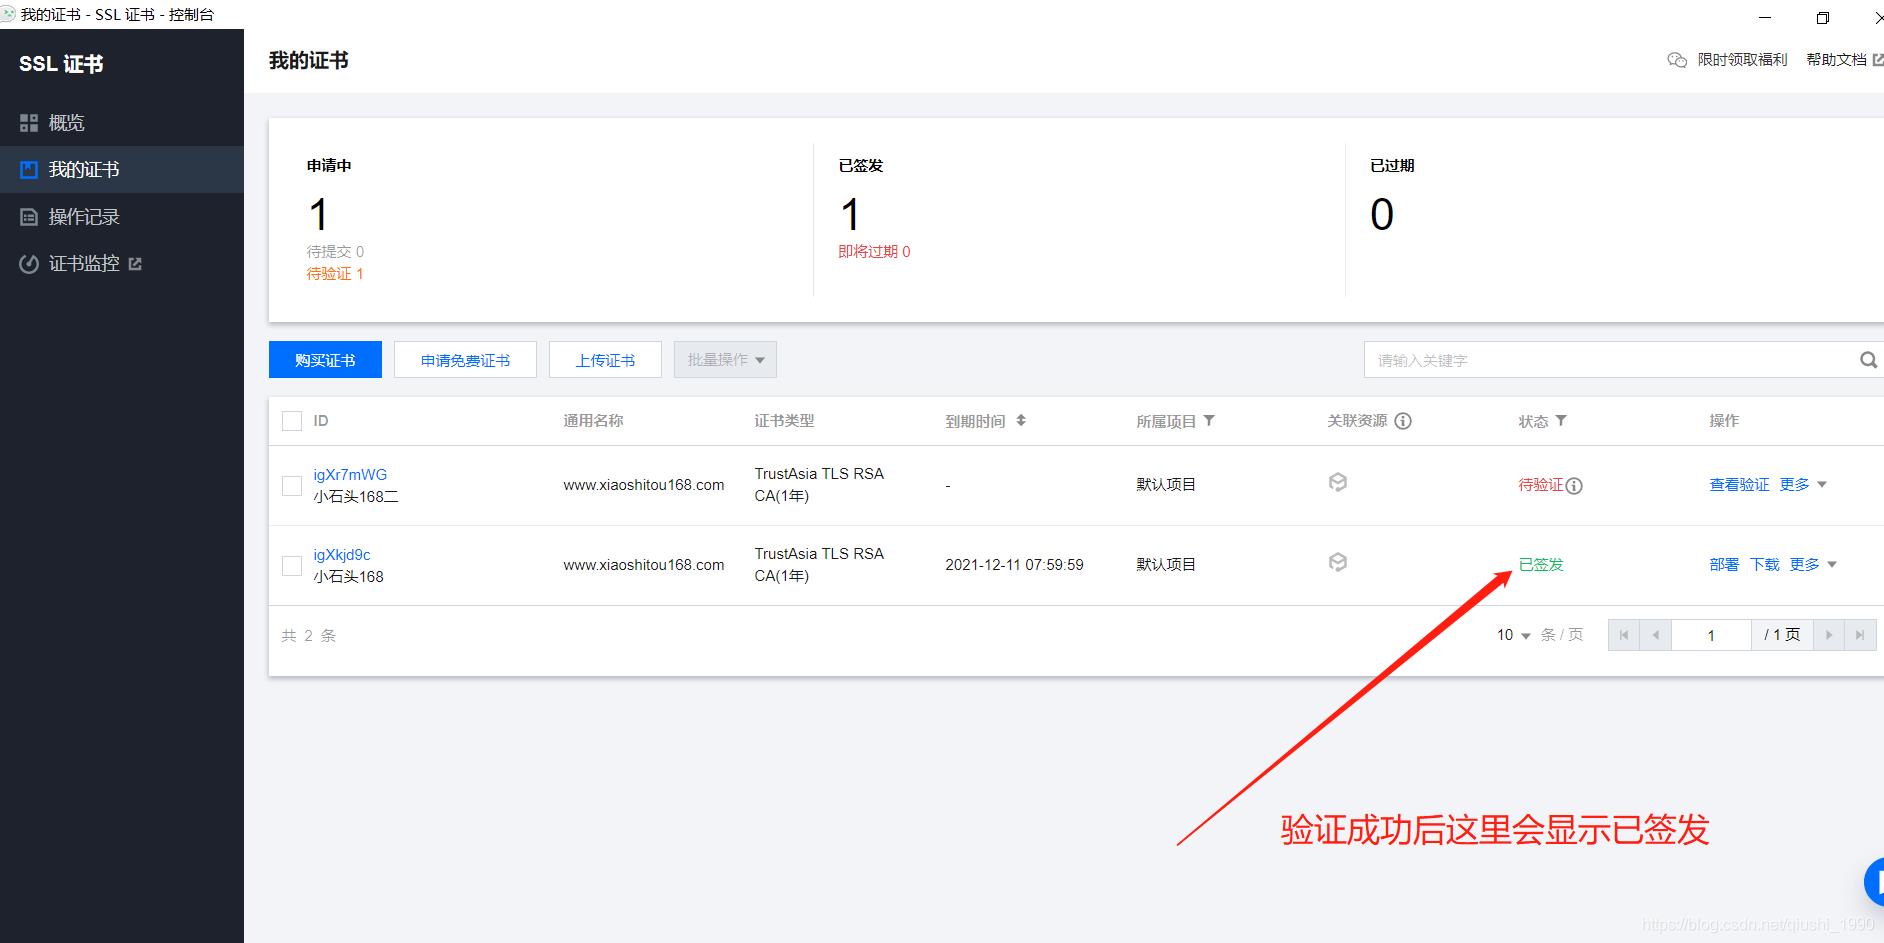Click 关联资源 cube icon for igXr7mWG
The width and height of the screenshot is (1884, 943).
(x=1338, y=483)
